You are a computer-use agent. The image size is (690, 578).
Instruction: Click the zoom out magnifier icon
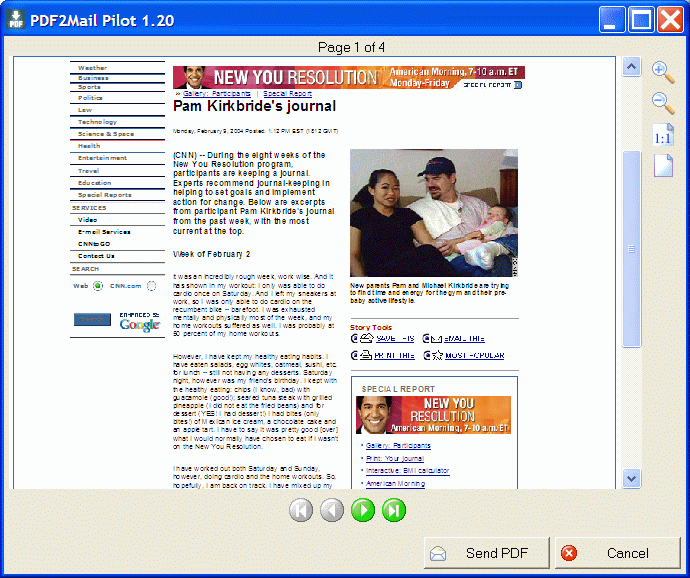[663, 103]
